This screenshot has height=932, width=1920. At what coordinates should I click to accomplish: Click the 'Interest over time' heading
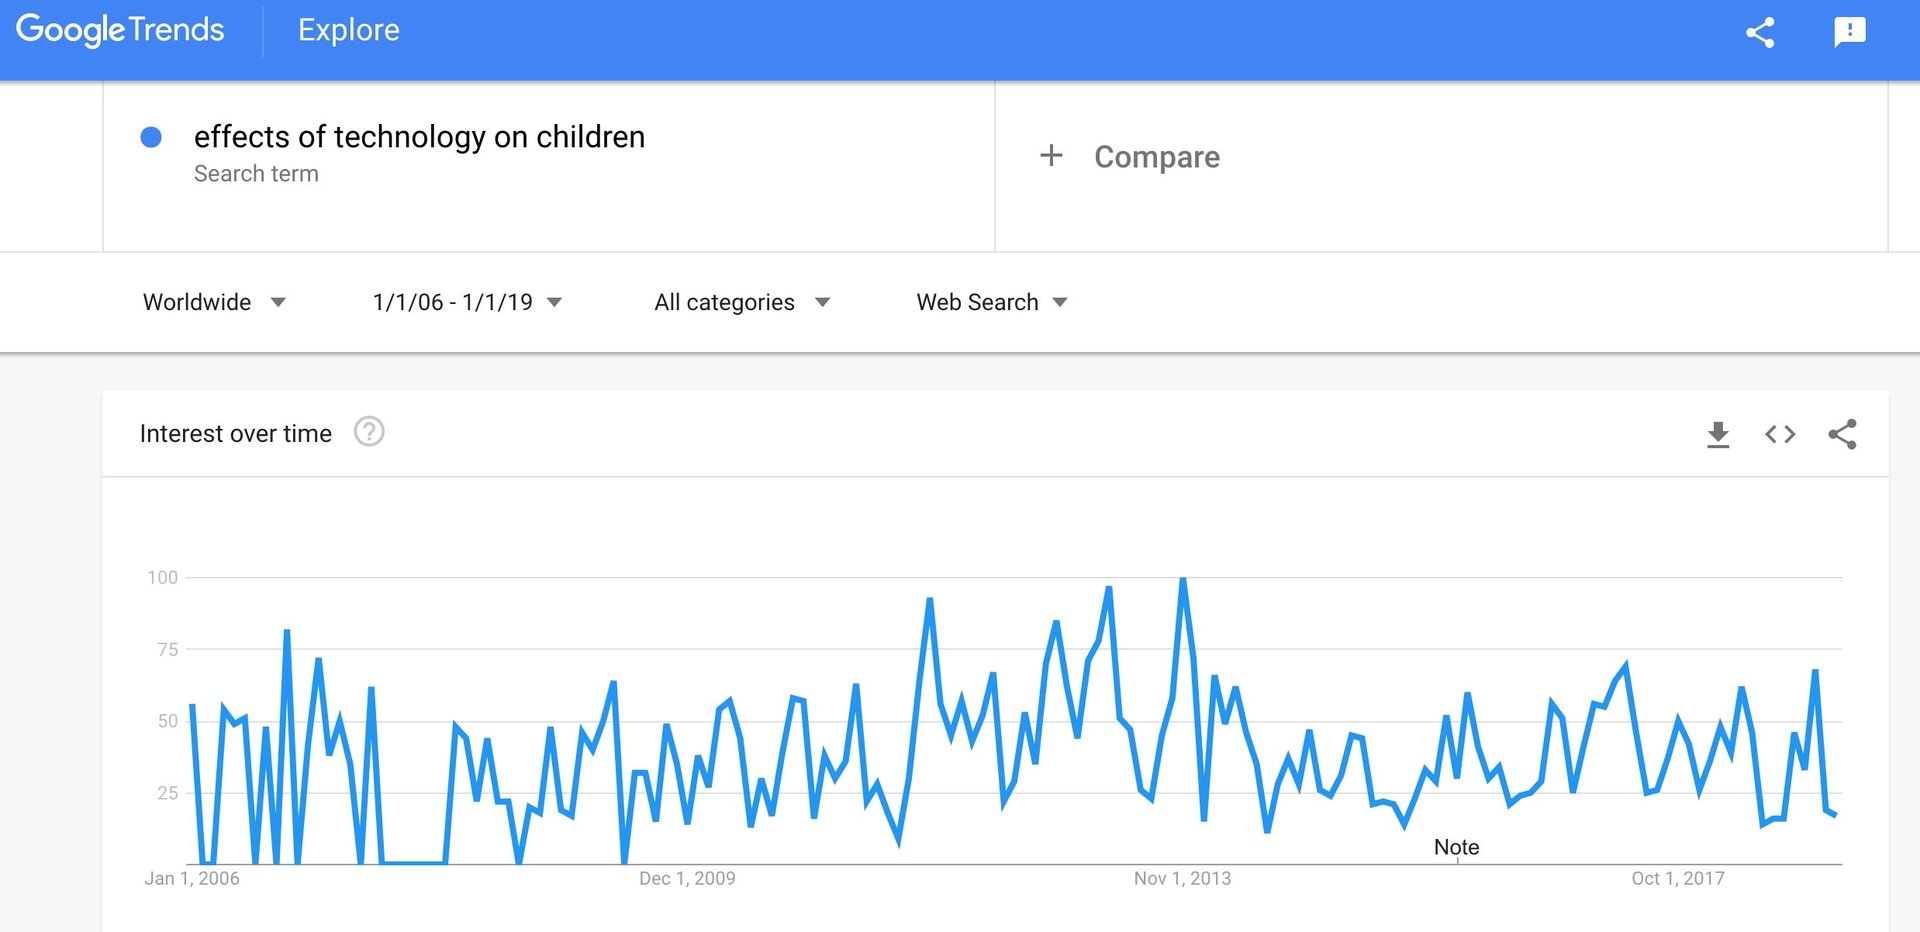(x=235, y=433)
